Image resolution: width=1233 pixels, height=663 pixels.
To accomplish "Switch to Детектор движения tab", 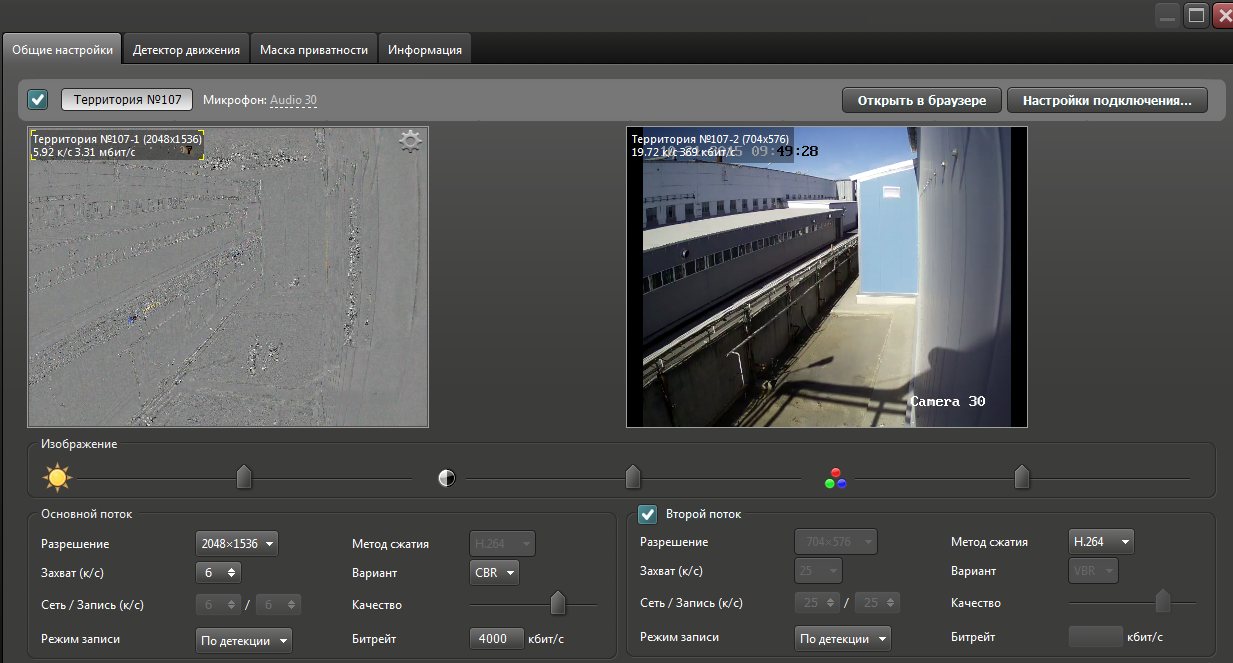I will click(186, 49).
